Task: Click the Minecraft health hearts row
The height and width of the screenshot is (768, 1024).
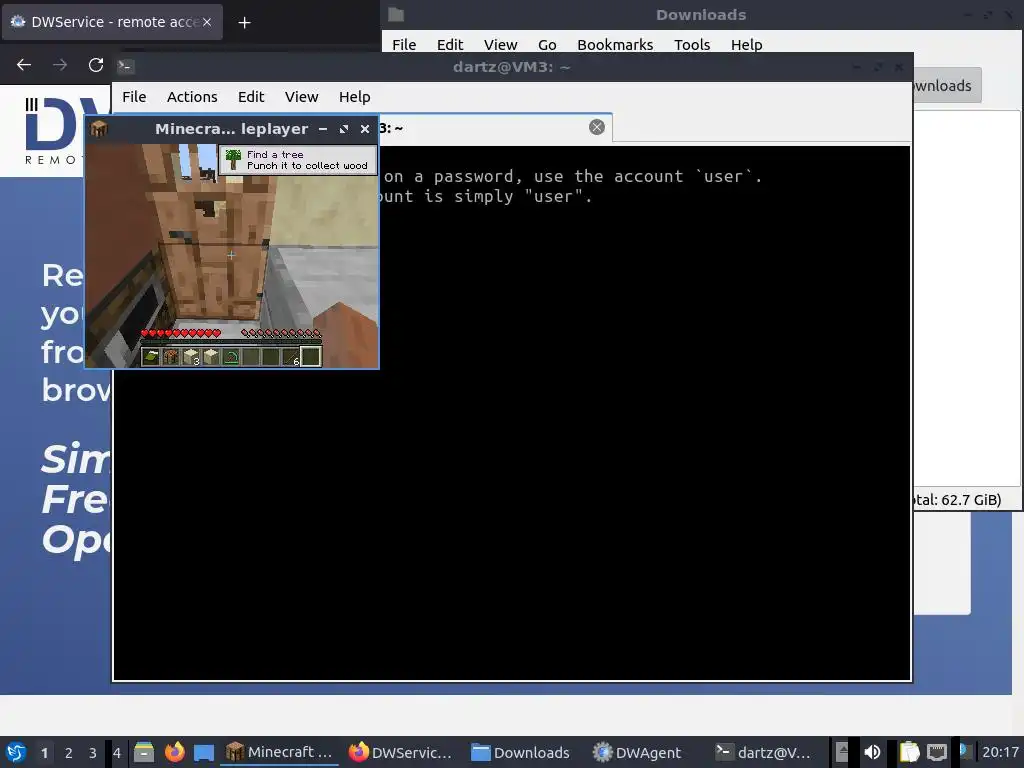Action: coord(181,333)
